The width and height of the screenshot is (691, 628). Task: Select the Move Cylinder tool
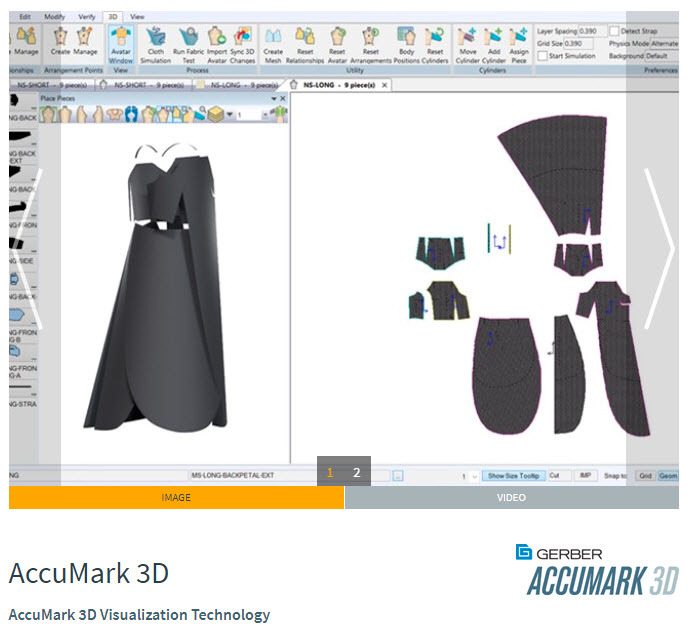pos(468,45)
